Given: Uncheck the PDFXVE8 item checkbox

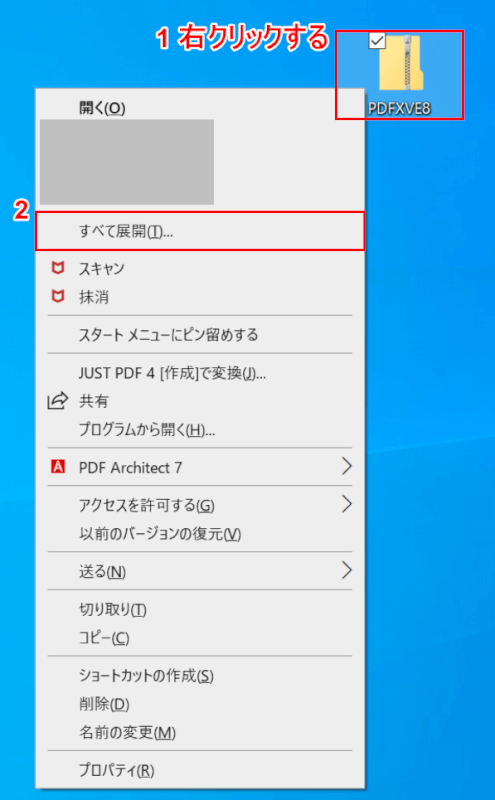Looking at the screenshot, I should 377,41.
